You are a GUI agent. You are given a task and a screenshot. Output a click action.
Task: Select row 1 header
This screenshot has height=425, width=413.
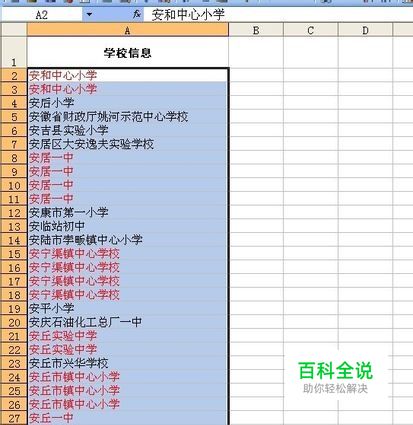click(13, 53)
